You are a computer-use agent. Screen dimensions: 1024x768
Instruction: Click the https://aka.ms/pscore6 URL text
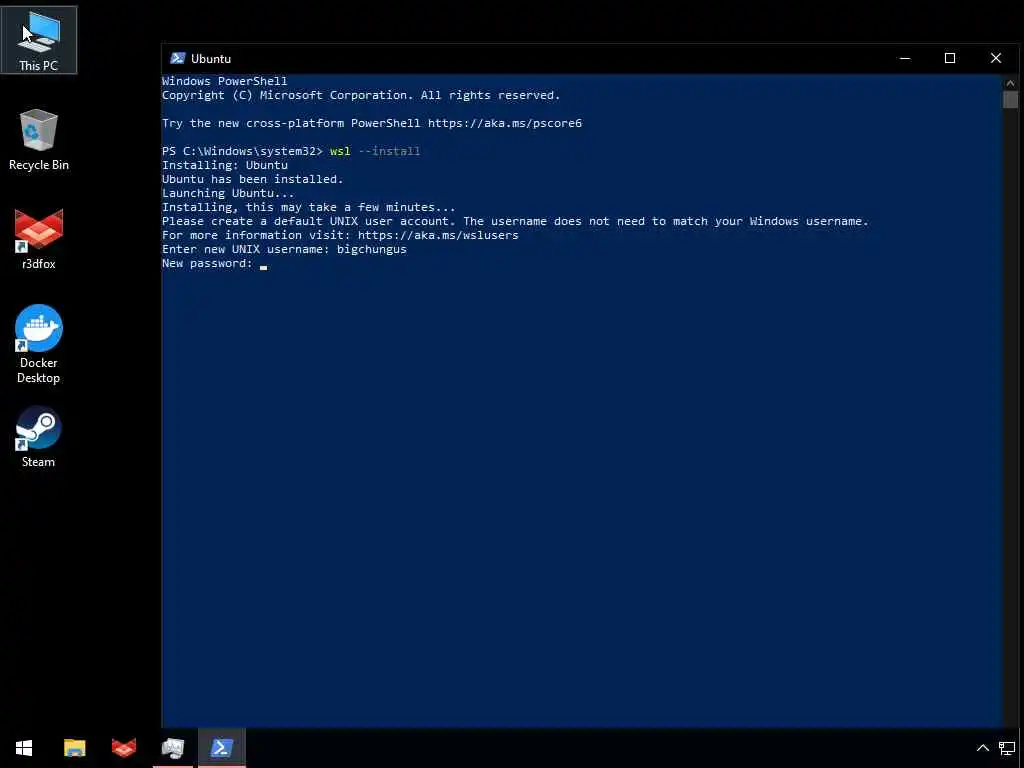point(505,123)
